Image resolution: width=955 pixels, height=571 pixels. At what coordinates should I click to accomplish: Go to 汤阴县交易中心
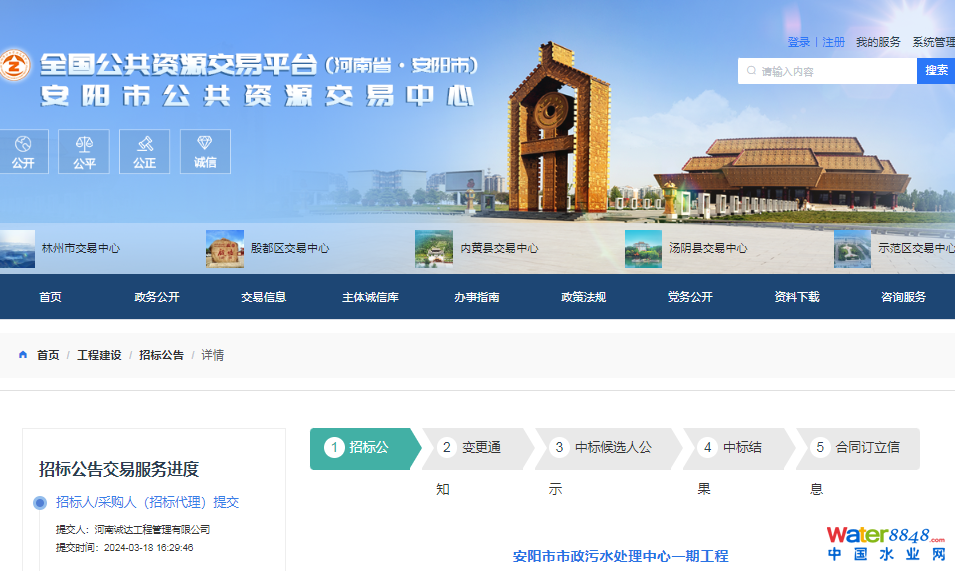tap(707, 248)
